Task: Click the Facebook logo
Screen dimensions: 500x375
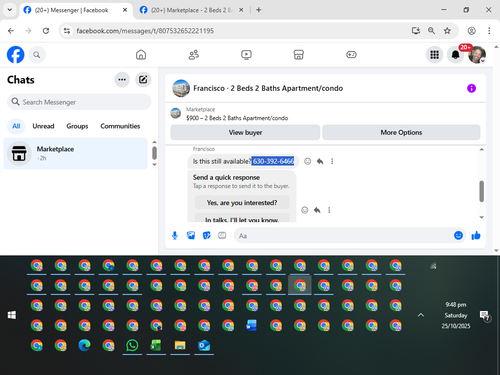Action: point(15,55)
